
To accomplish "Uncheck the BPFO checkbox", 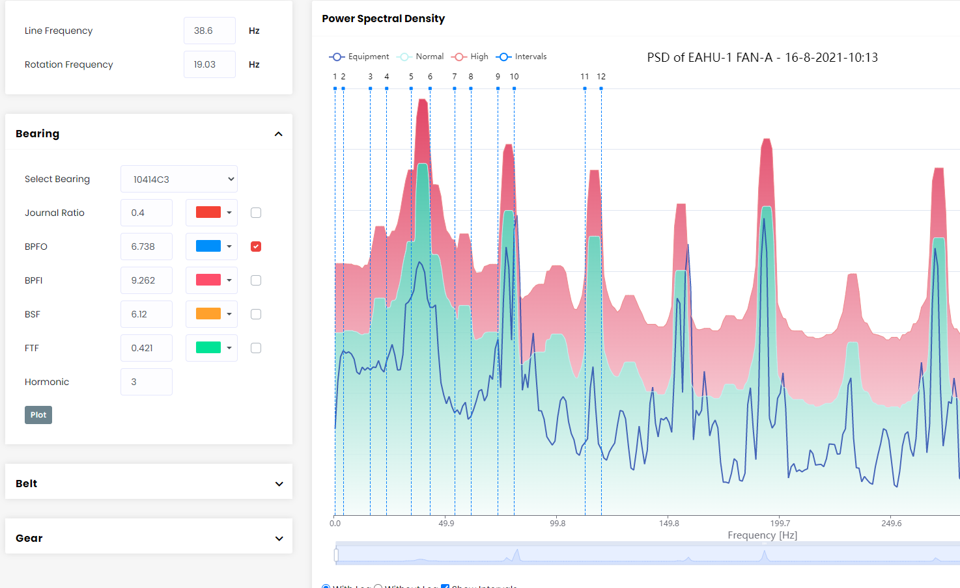I will coord(256,247).
